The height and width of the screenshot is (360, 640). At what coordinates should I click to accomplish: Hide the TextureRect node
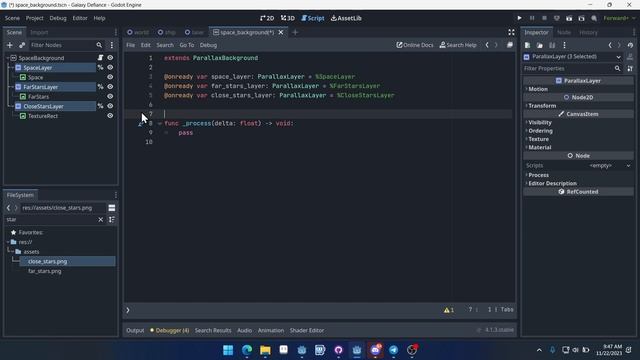click(110, 116)
